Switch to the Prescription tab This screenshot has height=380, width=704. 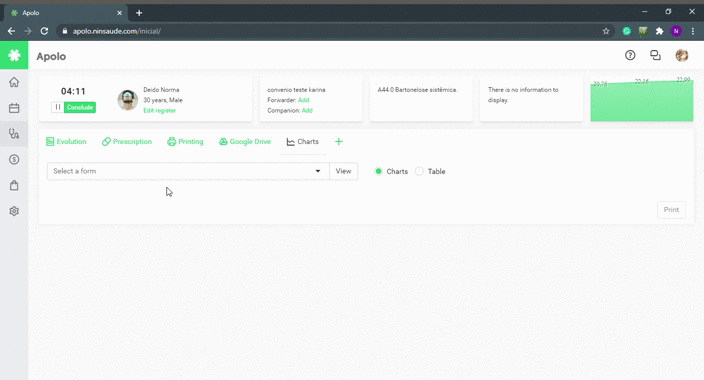pos(127,141)
